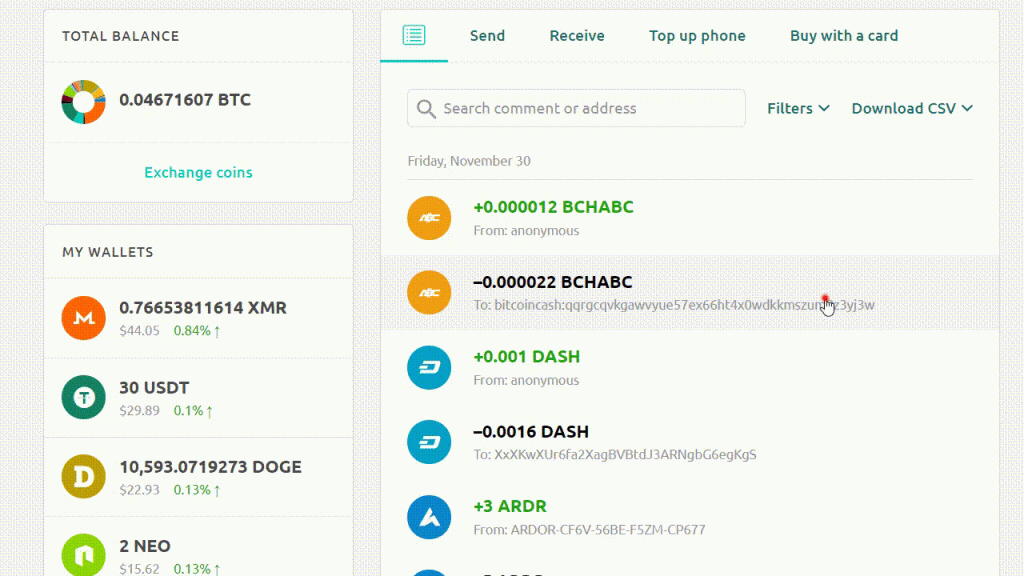Open the 0.76653811614 XMR wallet
This screenshot has width=1024, height=576.
tap(199, 318)
